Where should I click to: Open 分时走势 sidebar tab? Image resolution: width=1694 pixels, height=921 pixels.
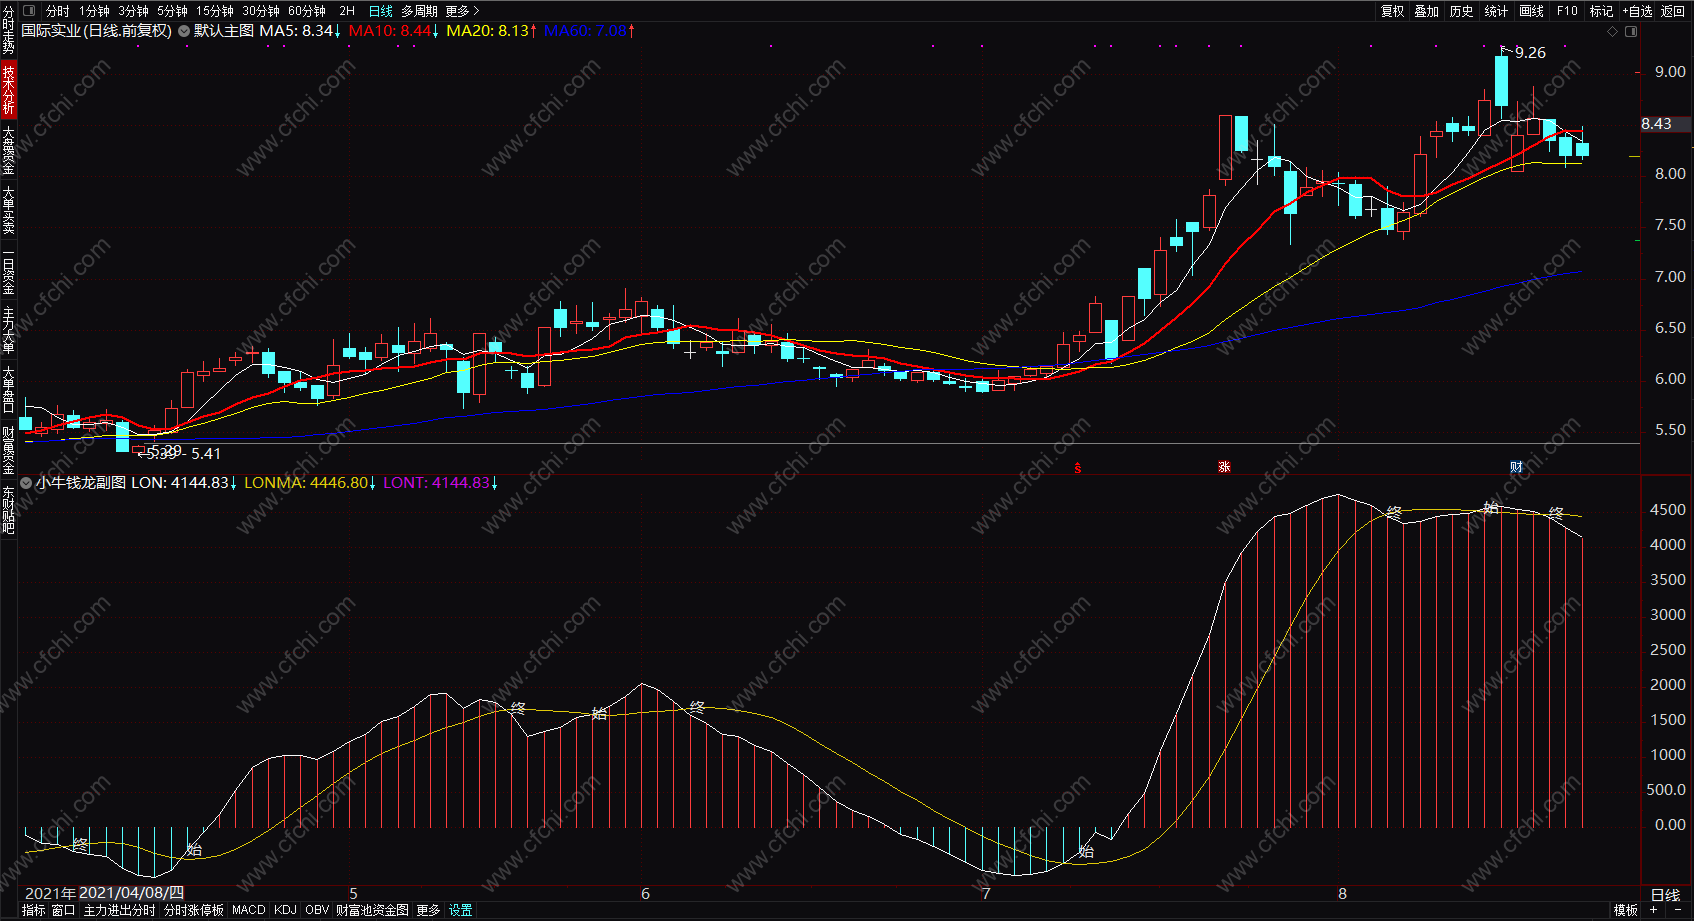tap(8, 30)
